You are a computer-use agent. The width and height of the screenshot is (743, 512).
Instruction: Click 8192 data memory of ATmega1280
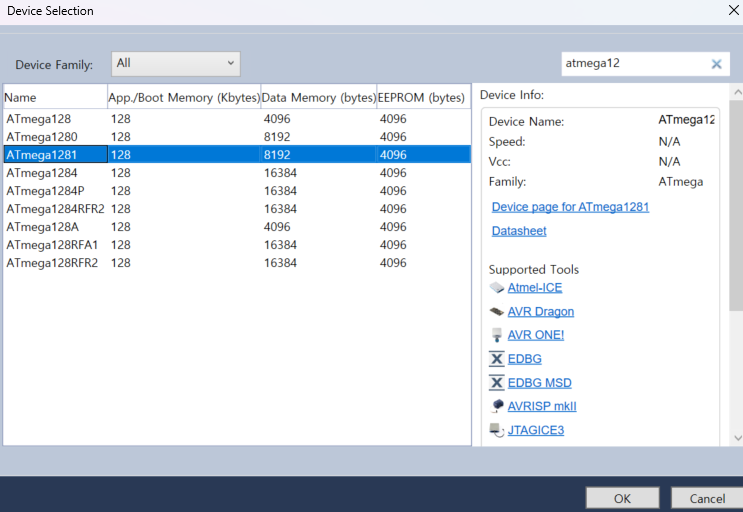pos(277,136)
